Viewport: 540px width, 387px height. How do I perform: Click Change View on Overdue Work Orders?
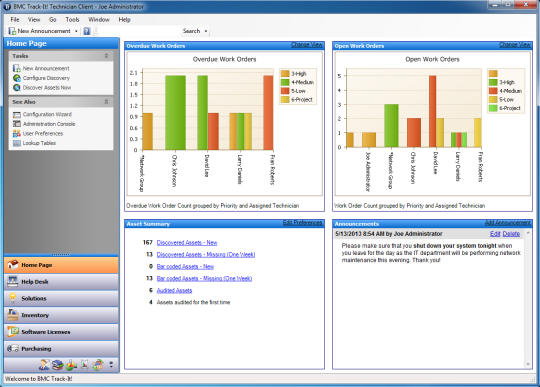307,45
